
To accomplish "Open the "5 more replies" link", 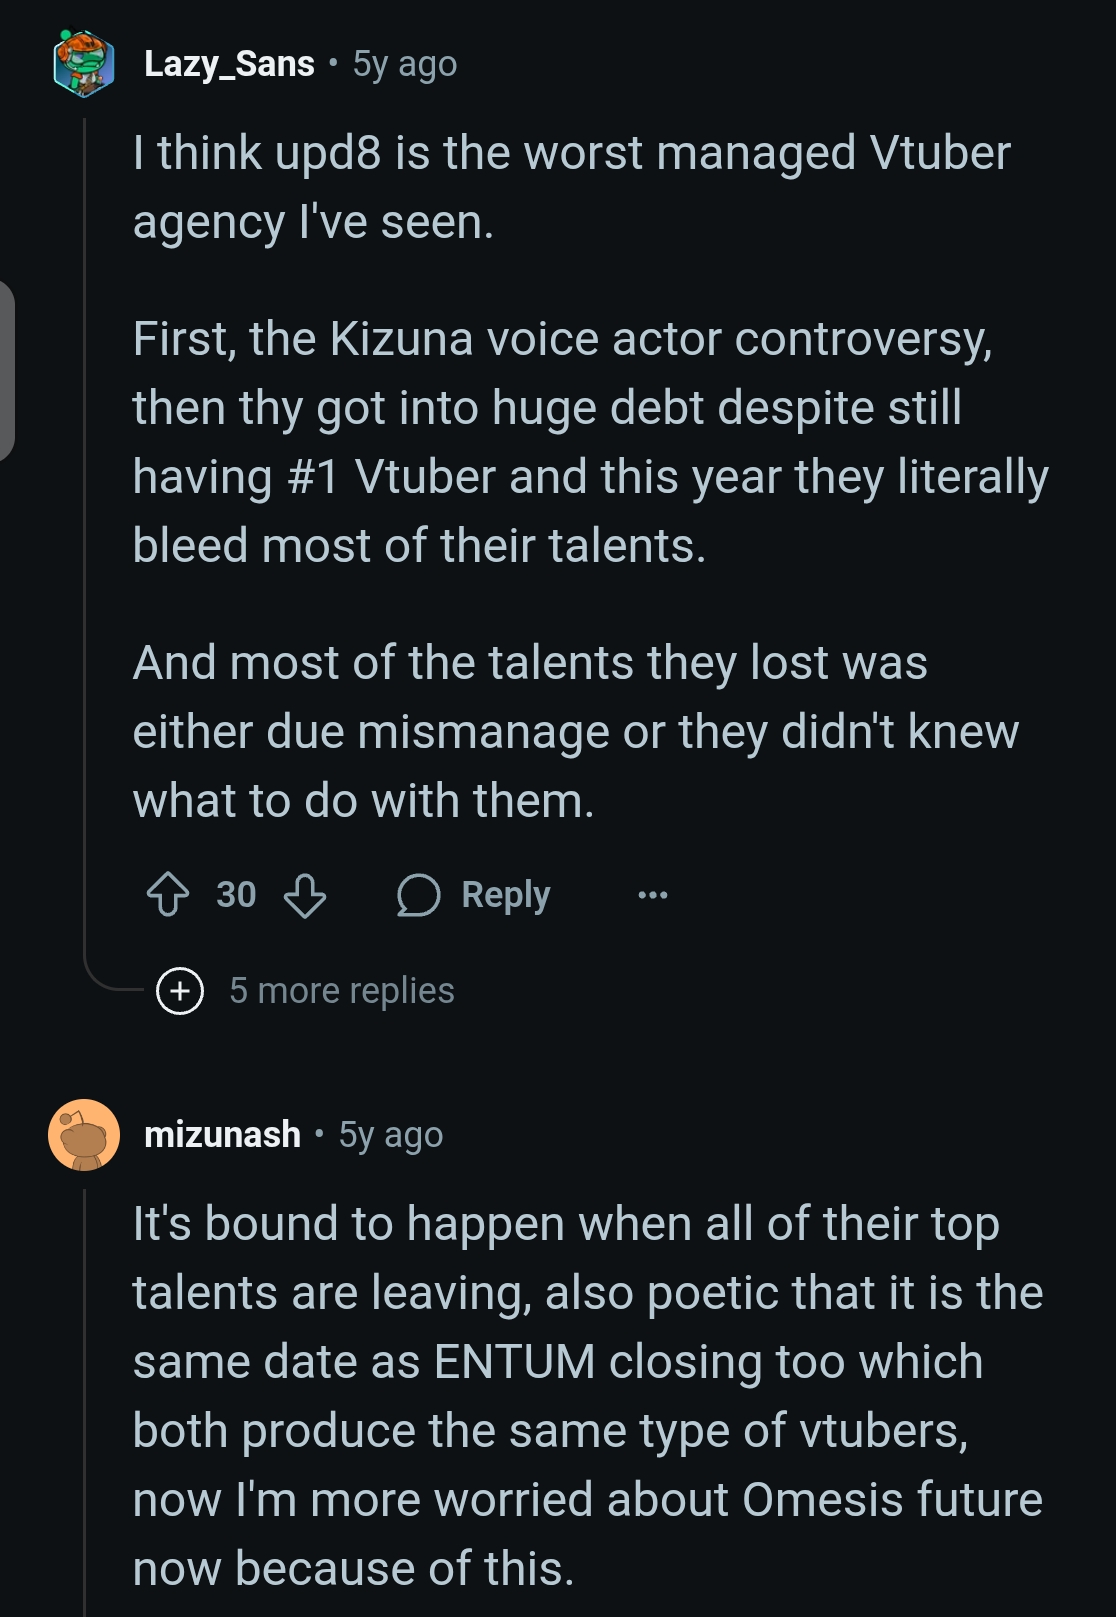I will tap(341, 991).
